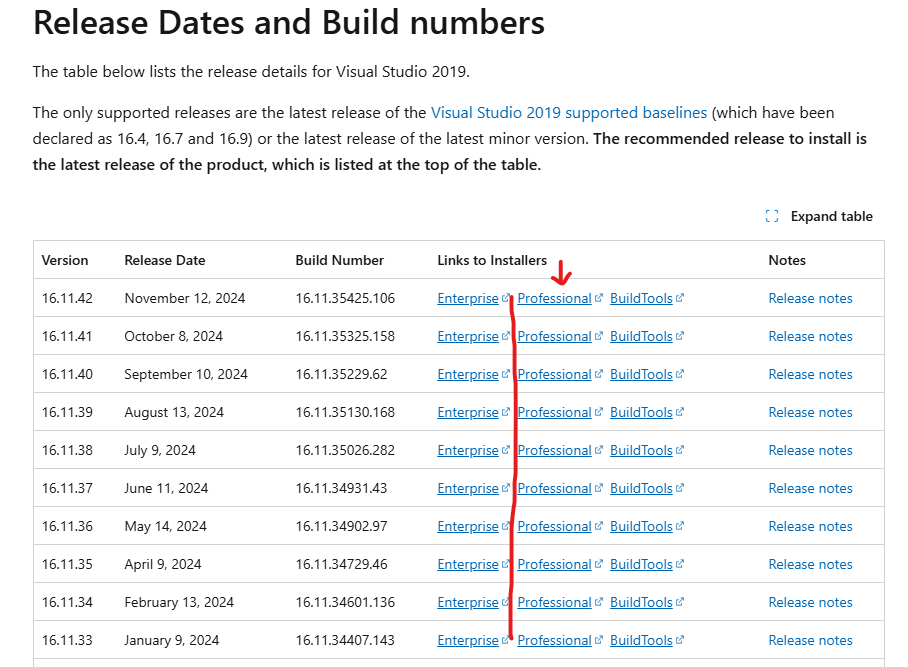Click the Release Dates and Build numbers heading
The width and height of the screenshot is (908, 667).
pyautogui.click(x=288, y=23)
